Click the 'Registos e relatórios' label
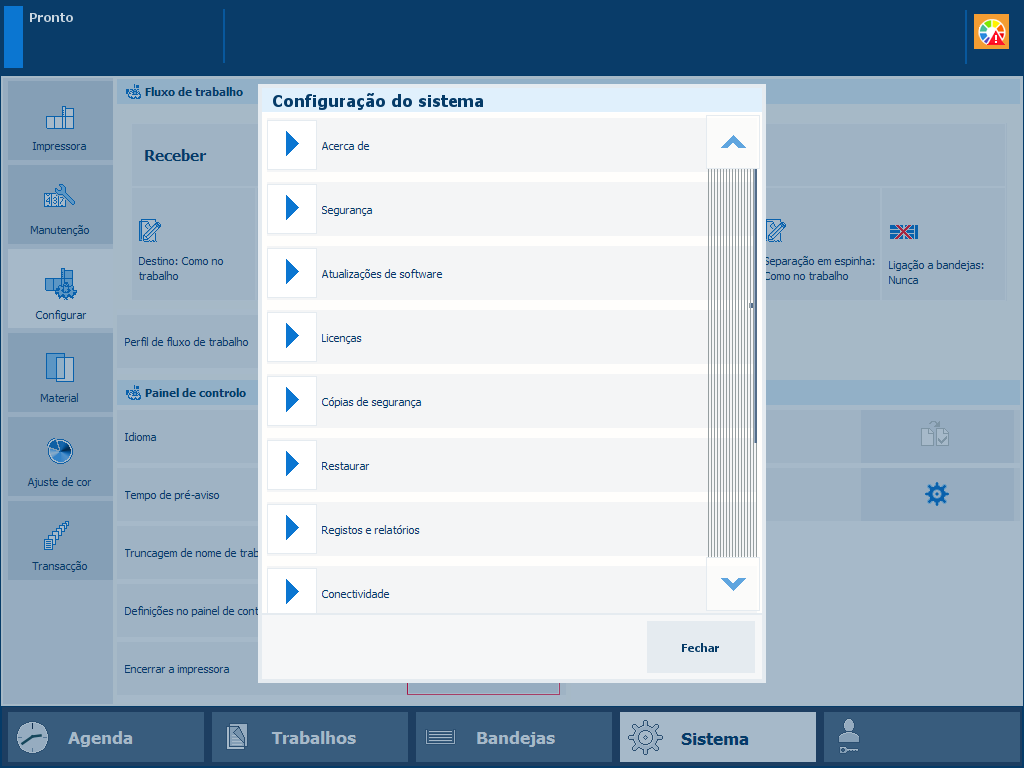Image resolution: width=1024 pixels, height=768 pixels. [370, 530]
